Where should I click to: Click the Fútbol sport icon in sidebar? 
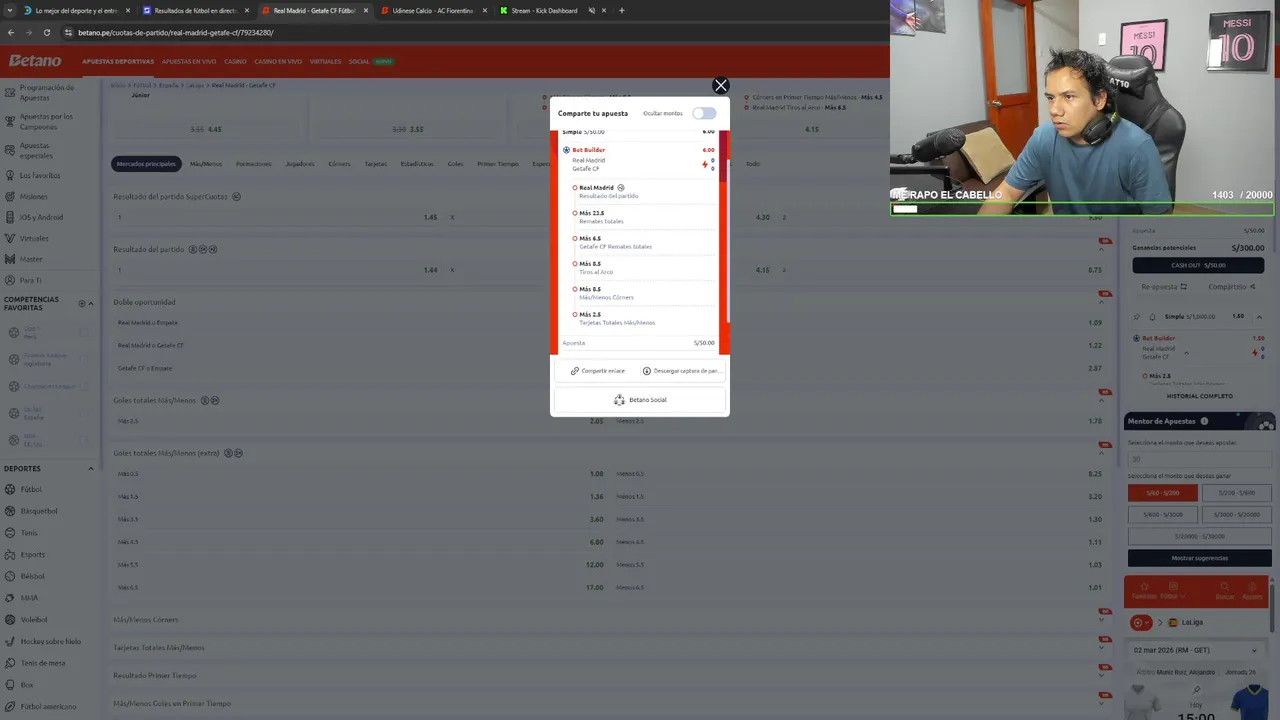[x=9, y=489]
